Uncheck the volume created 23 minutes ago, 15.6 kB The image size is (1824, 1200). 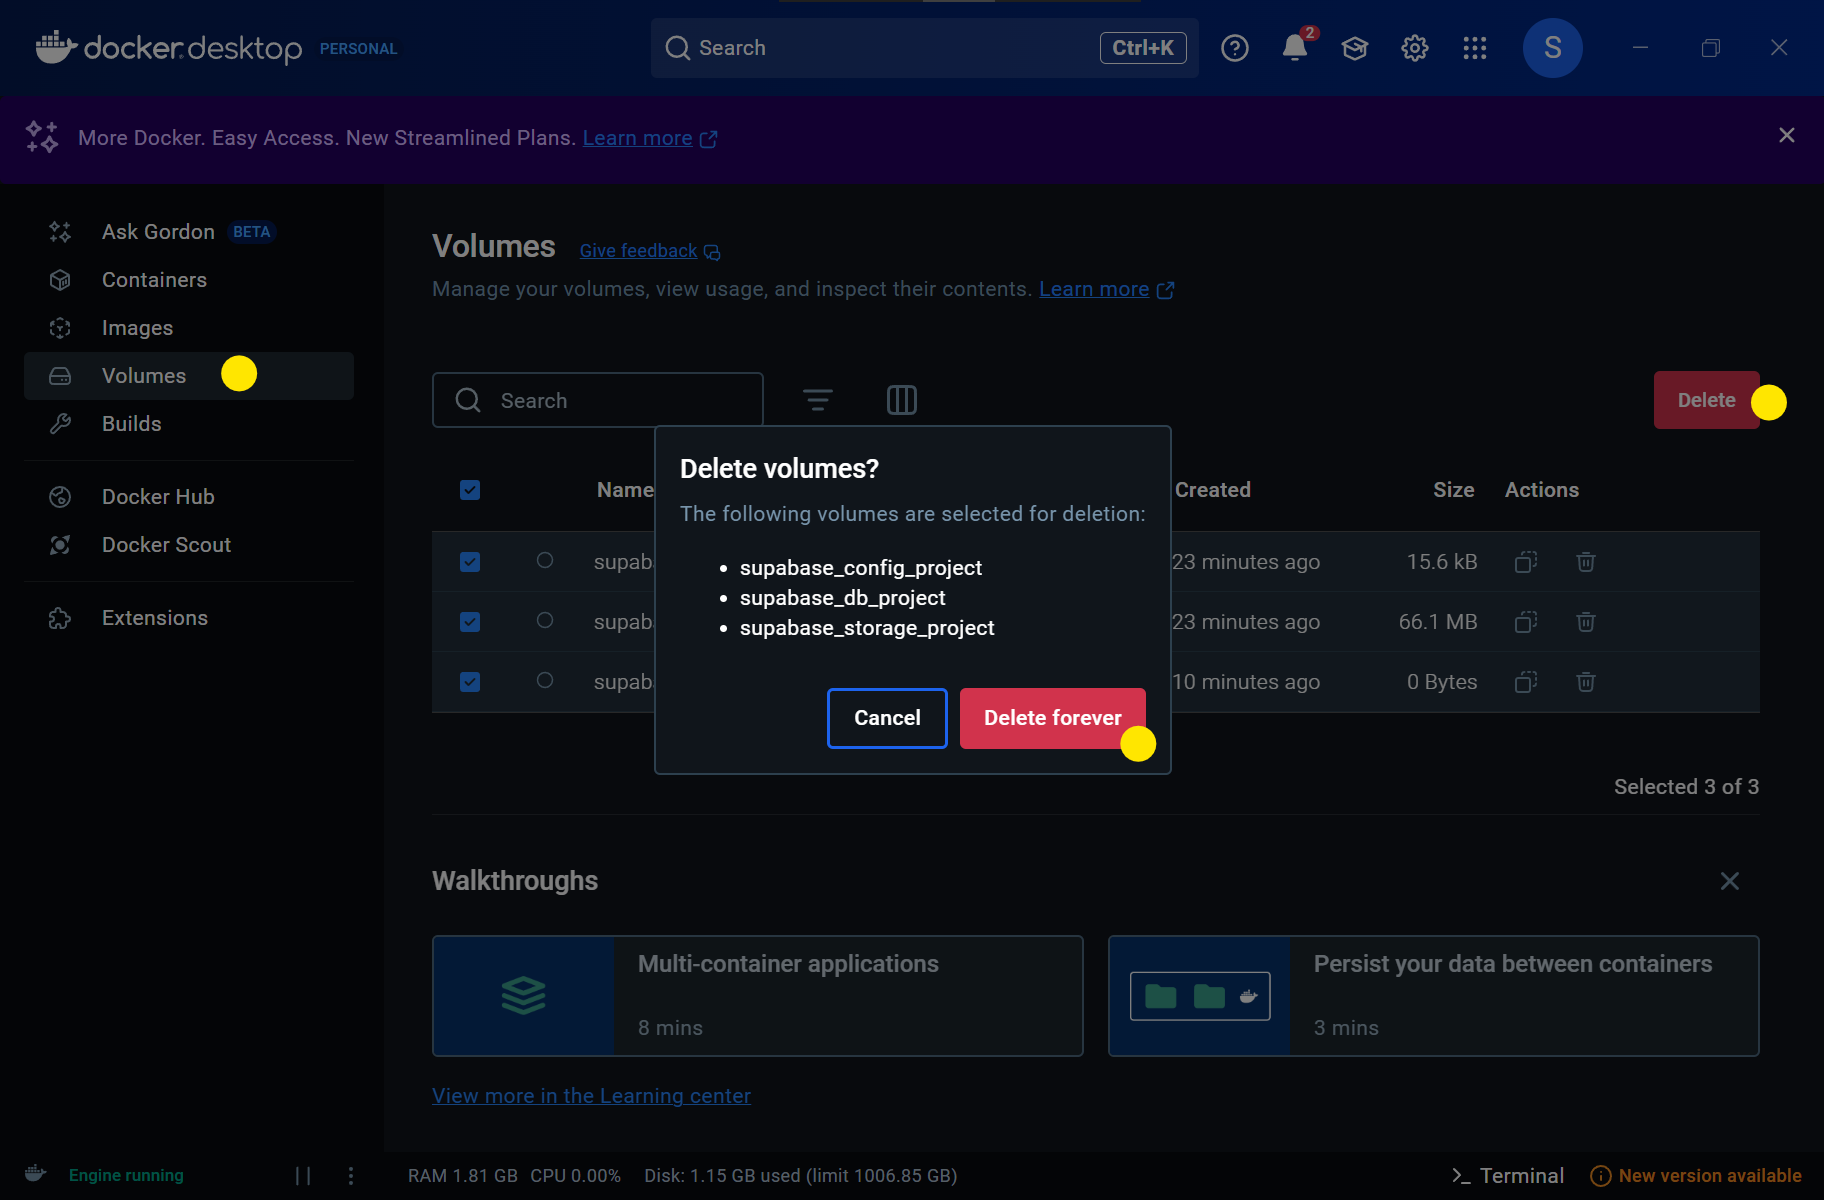[x=470, y=562]
